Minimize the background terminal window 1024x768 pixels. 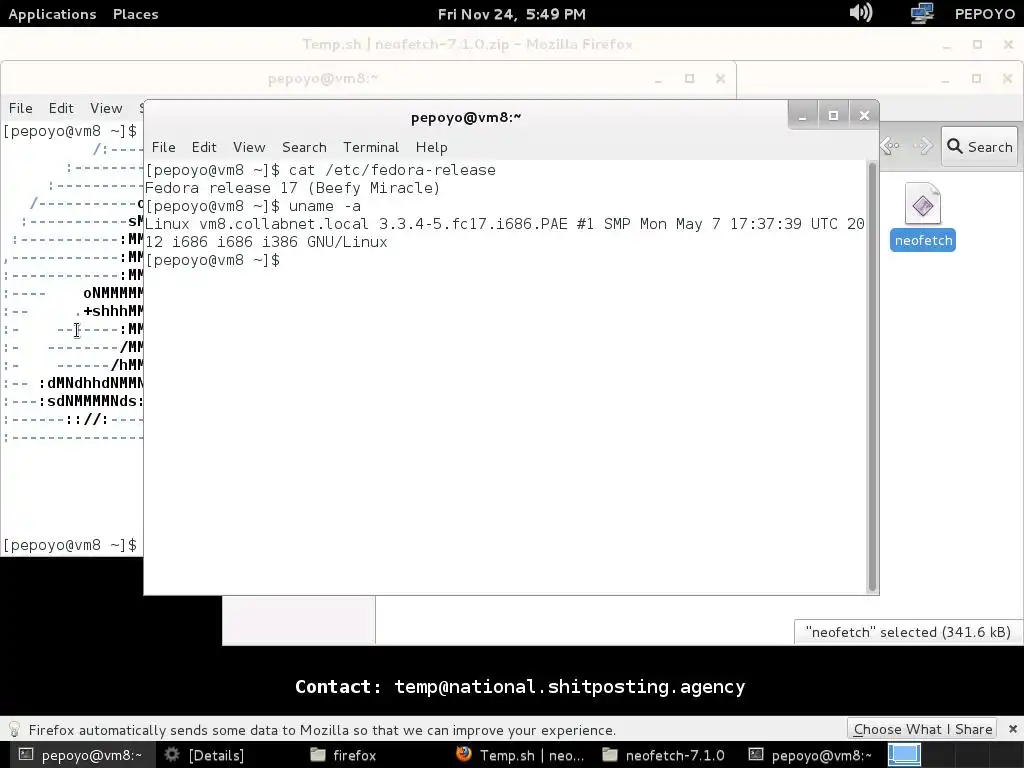[x=658, y=79]
